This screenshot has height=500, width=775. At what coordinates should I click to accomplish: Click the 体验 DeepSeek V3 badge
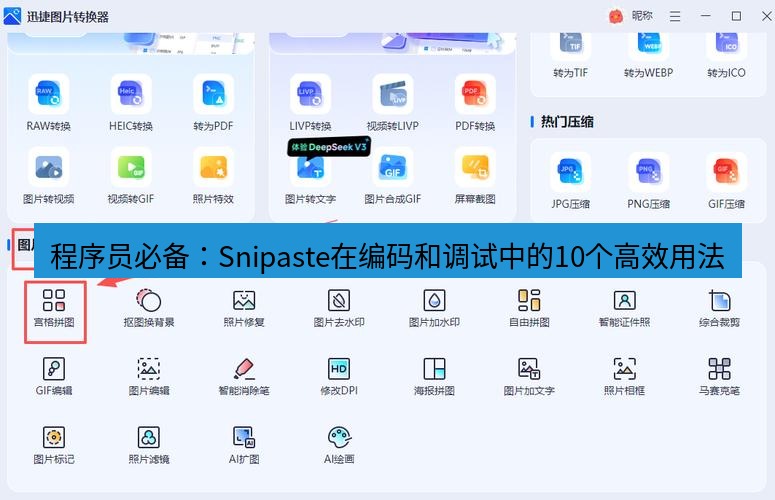329,147
